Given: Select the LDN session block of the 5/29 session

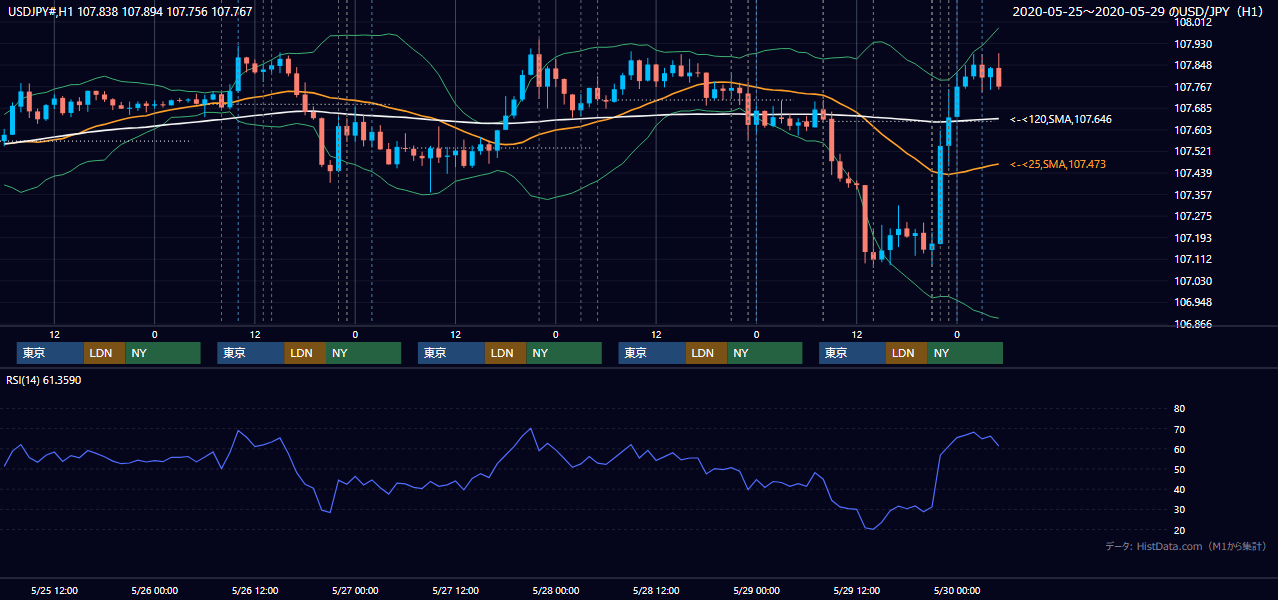Looking at the screenshot, I should click(906, 353).
